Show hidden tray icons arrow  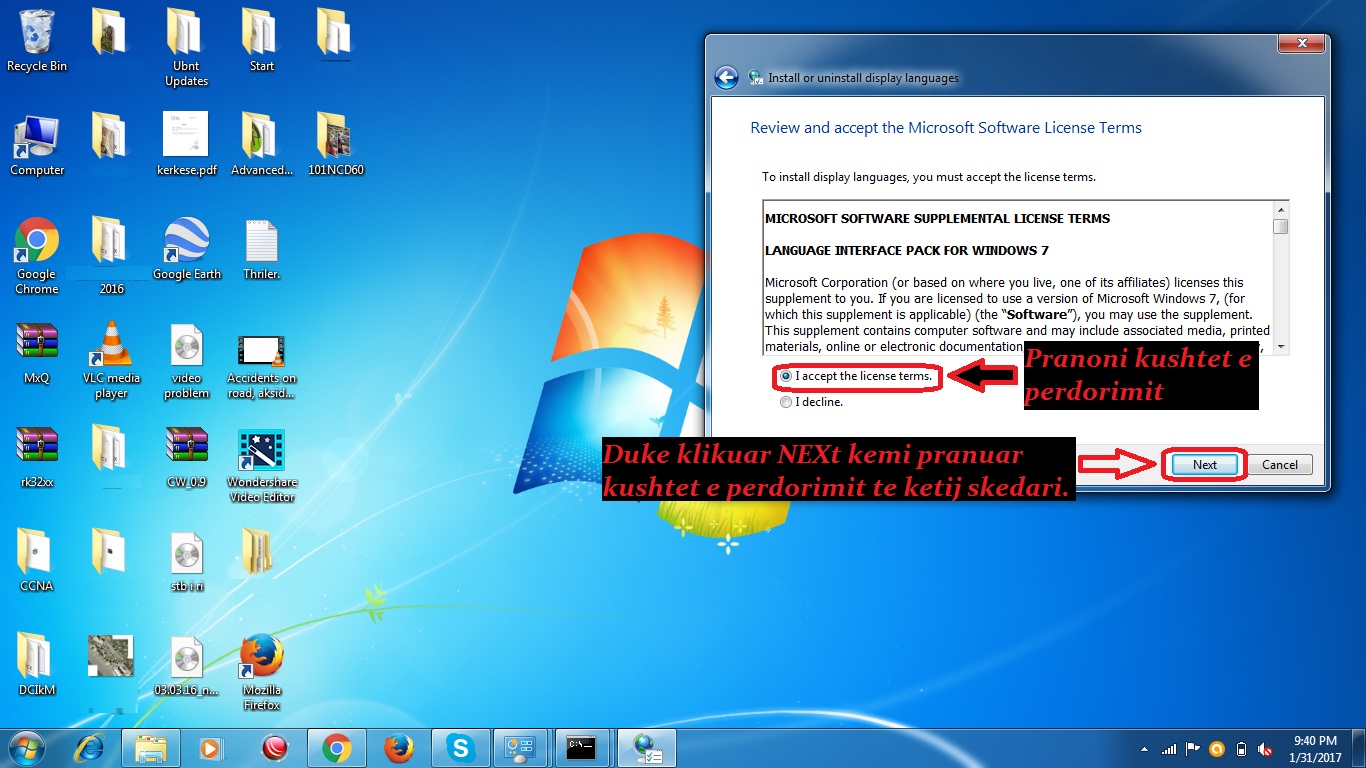pyautogui.click(x=1145, y=749)
